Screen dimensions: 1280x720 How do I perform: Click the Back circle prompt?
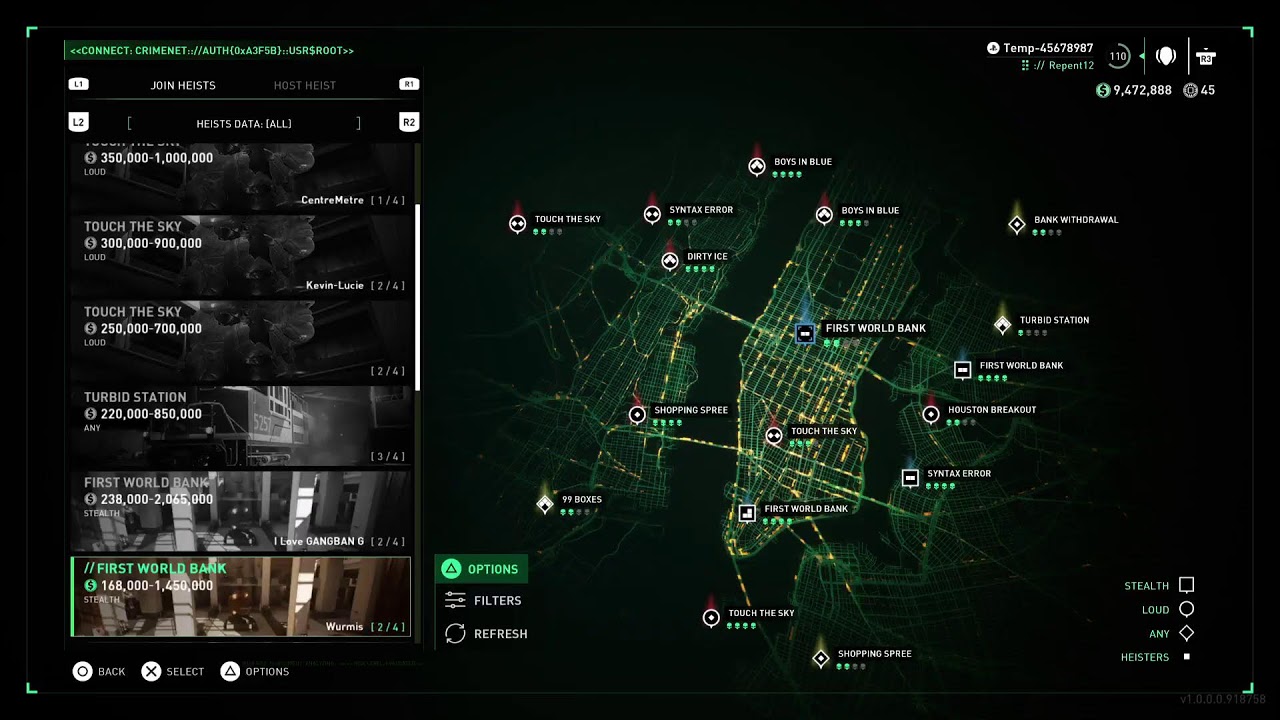(x=99, y=671)
